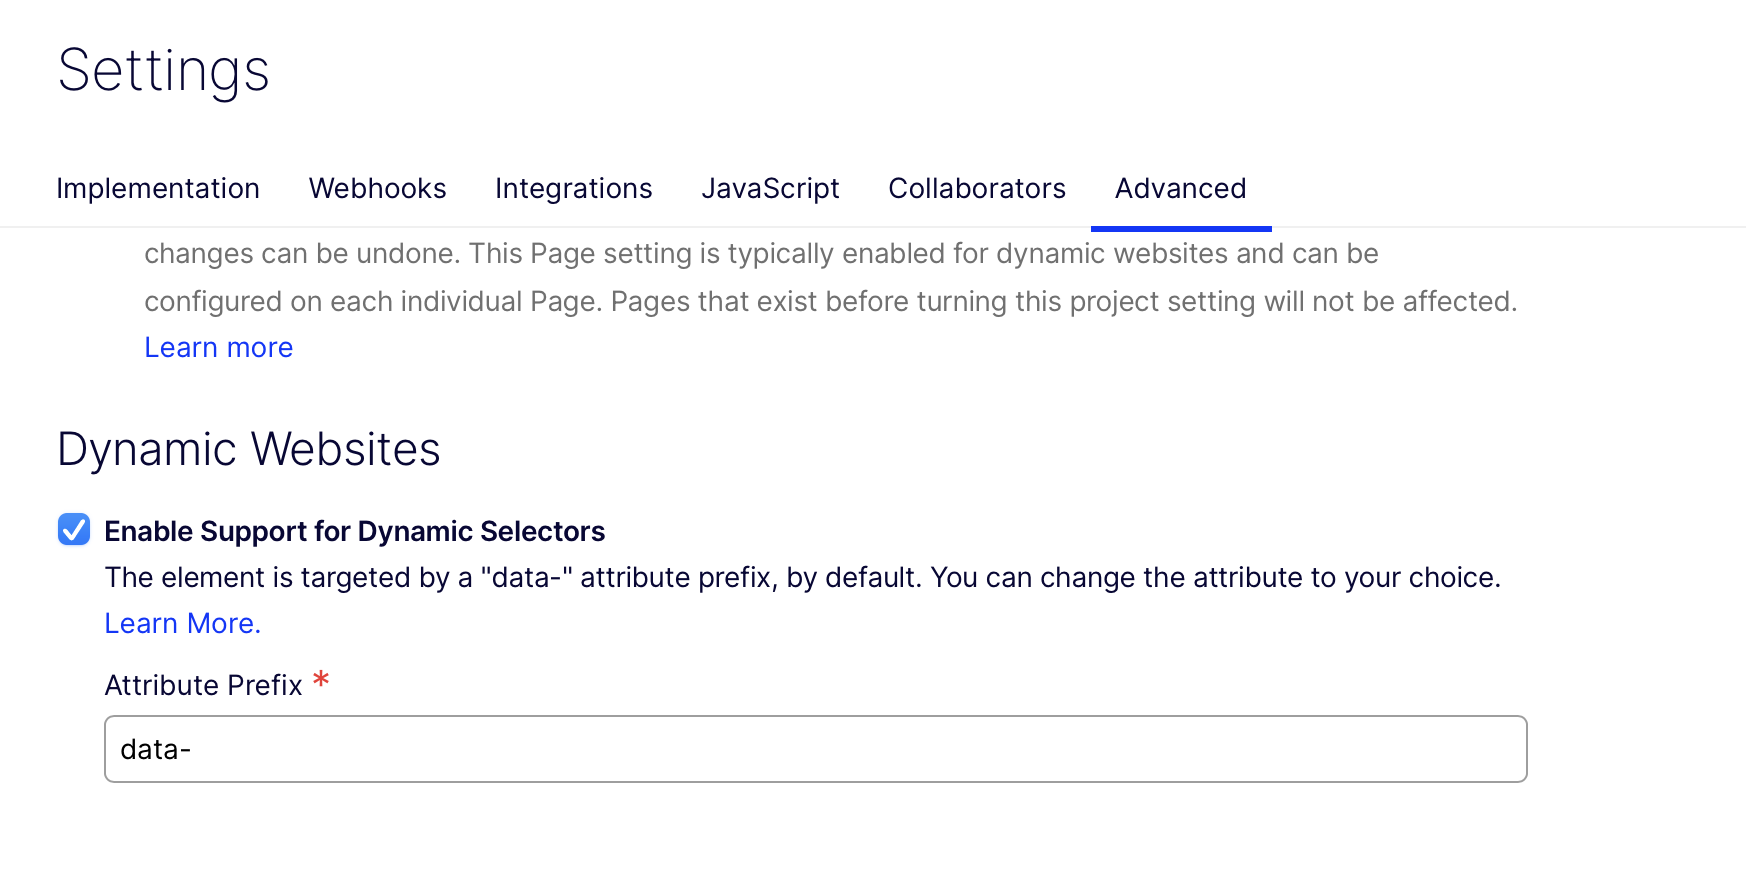
Task: Switch to the Integrations tab
Action: pyautogui.click(x=573, y=189)
